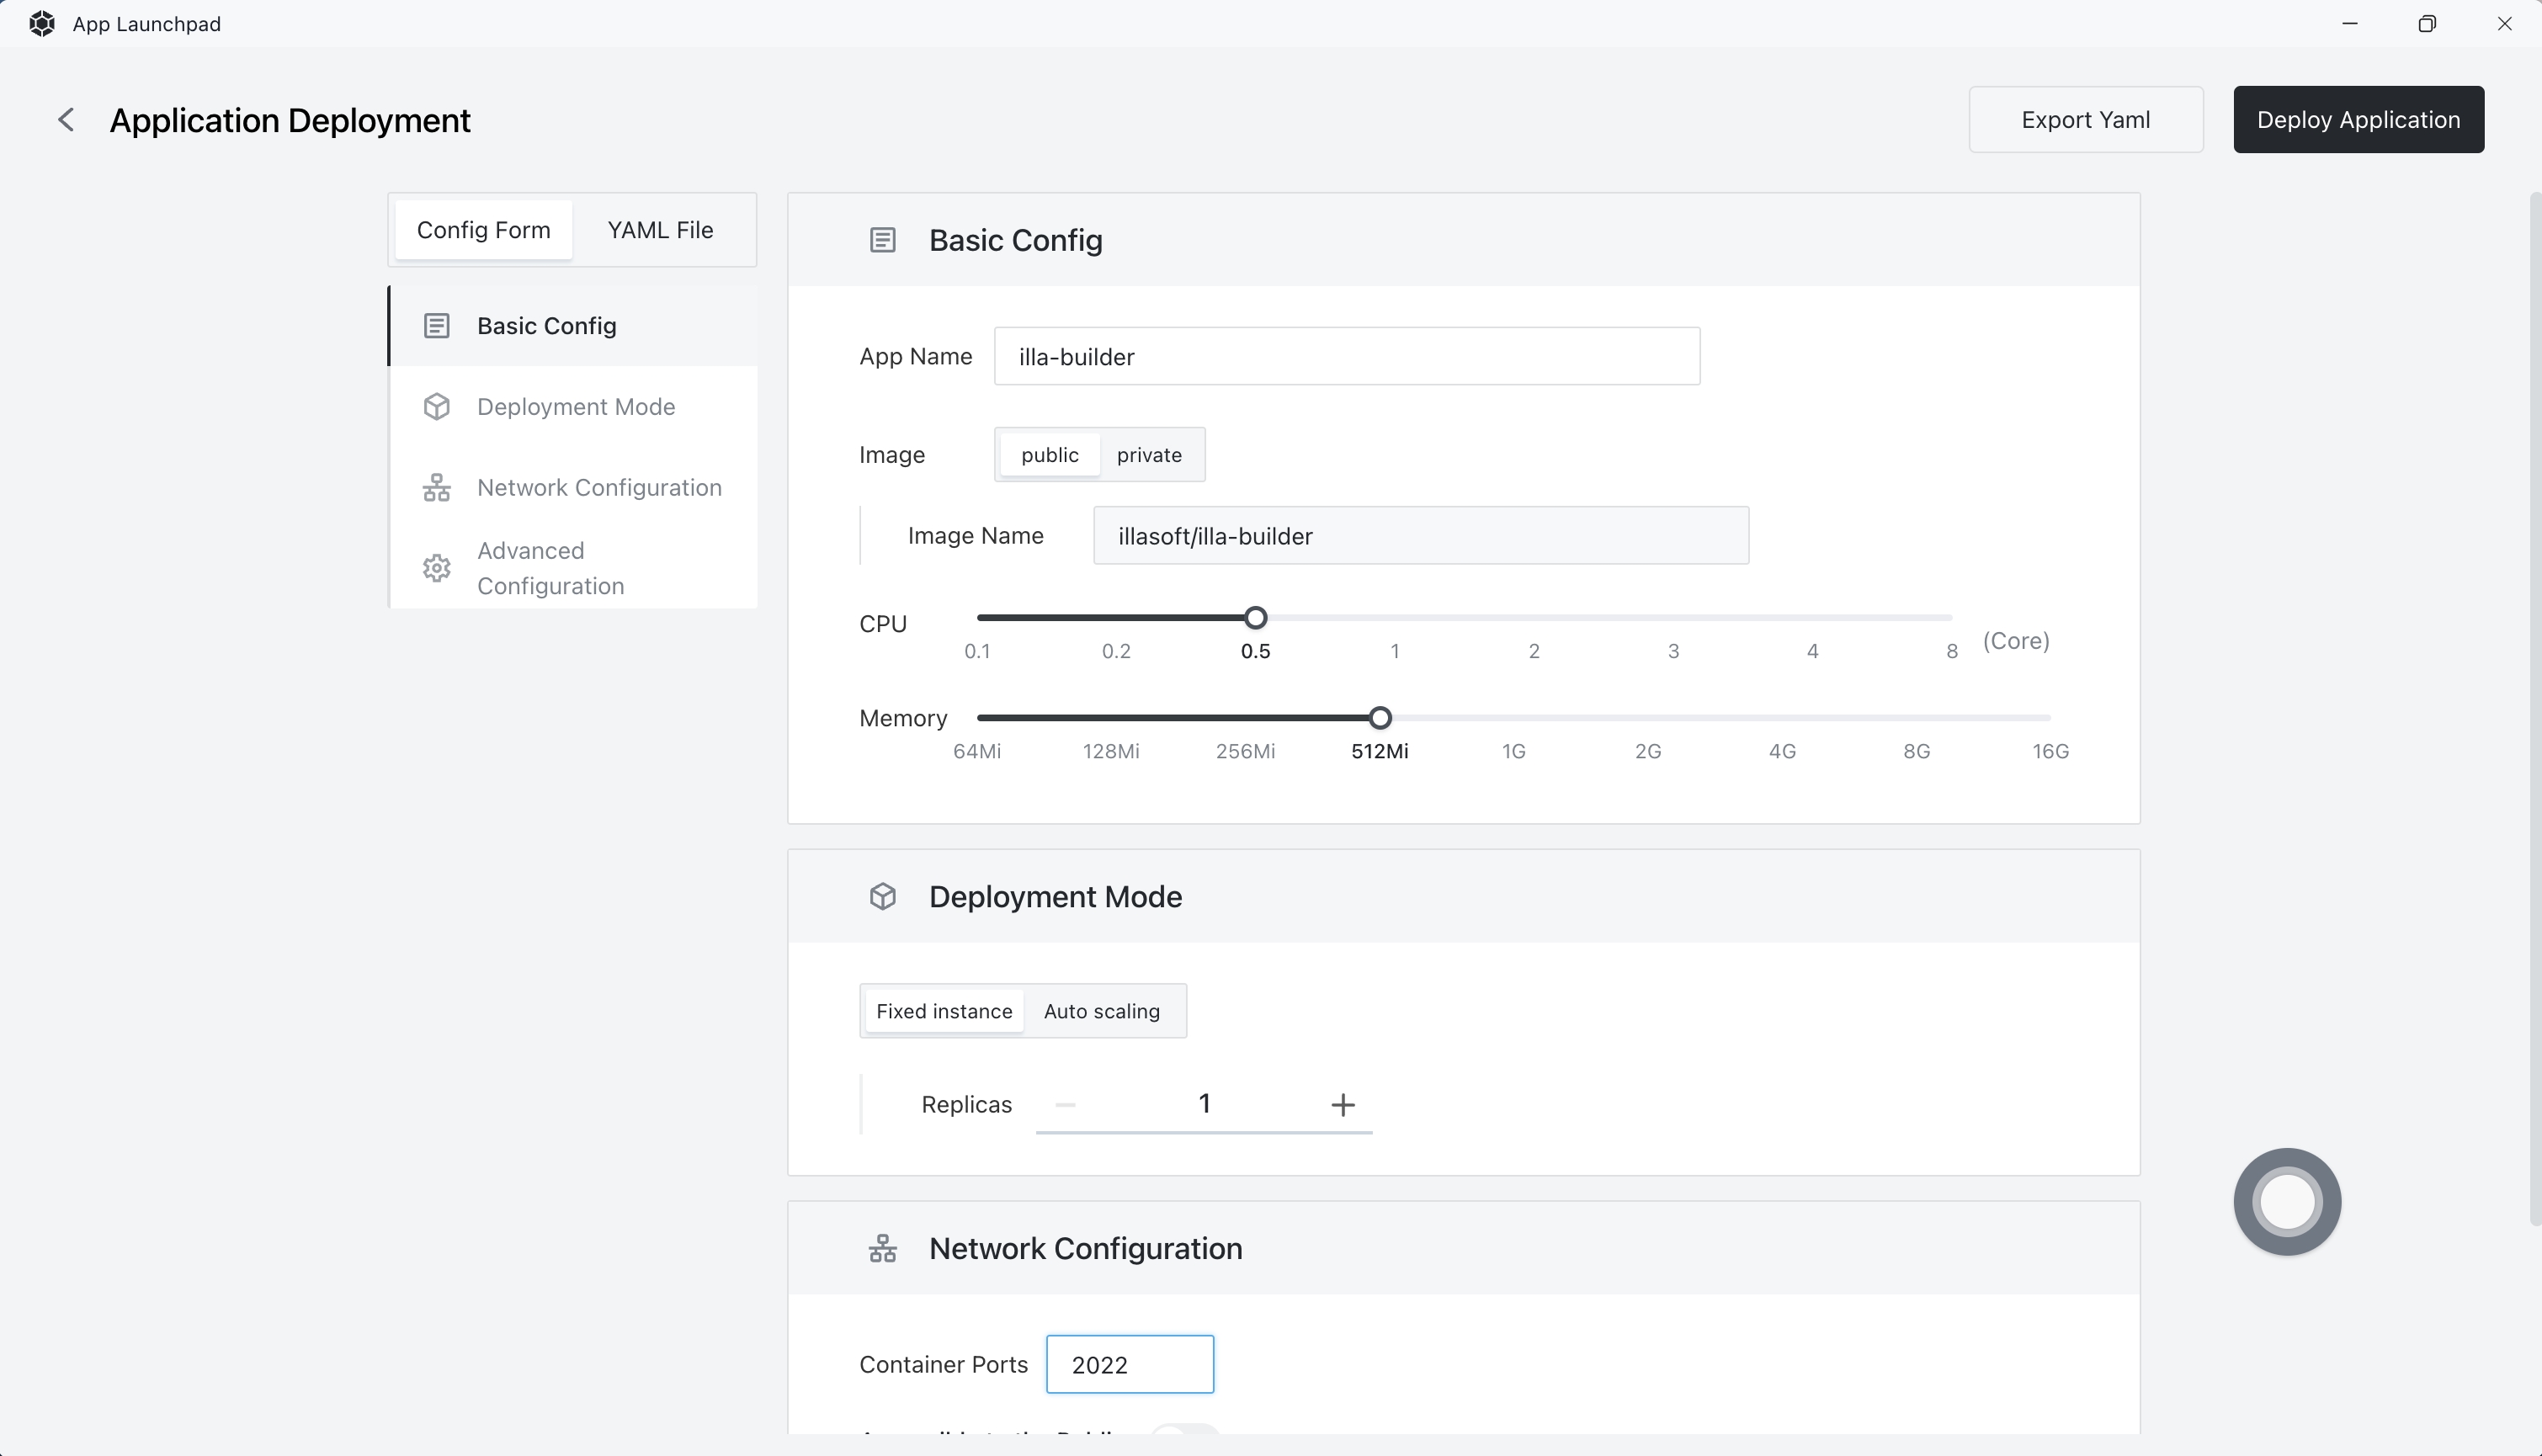Select the public image option
The image size is (2542, 1456).
1049,455
